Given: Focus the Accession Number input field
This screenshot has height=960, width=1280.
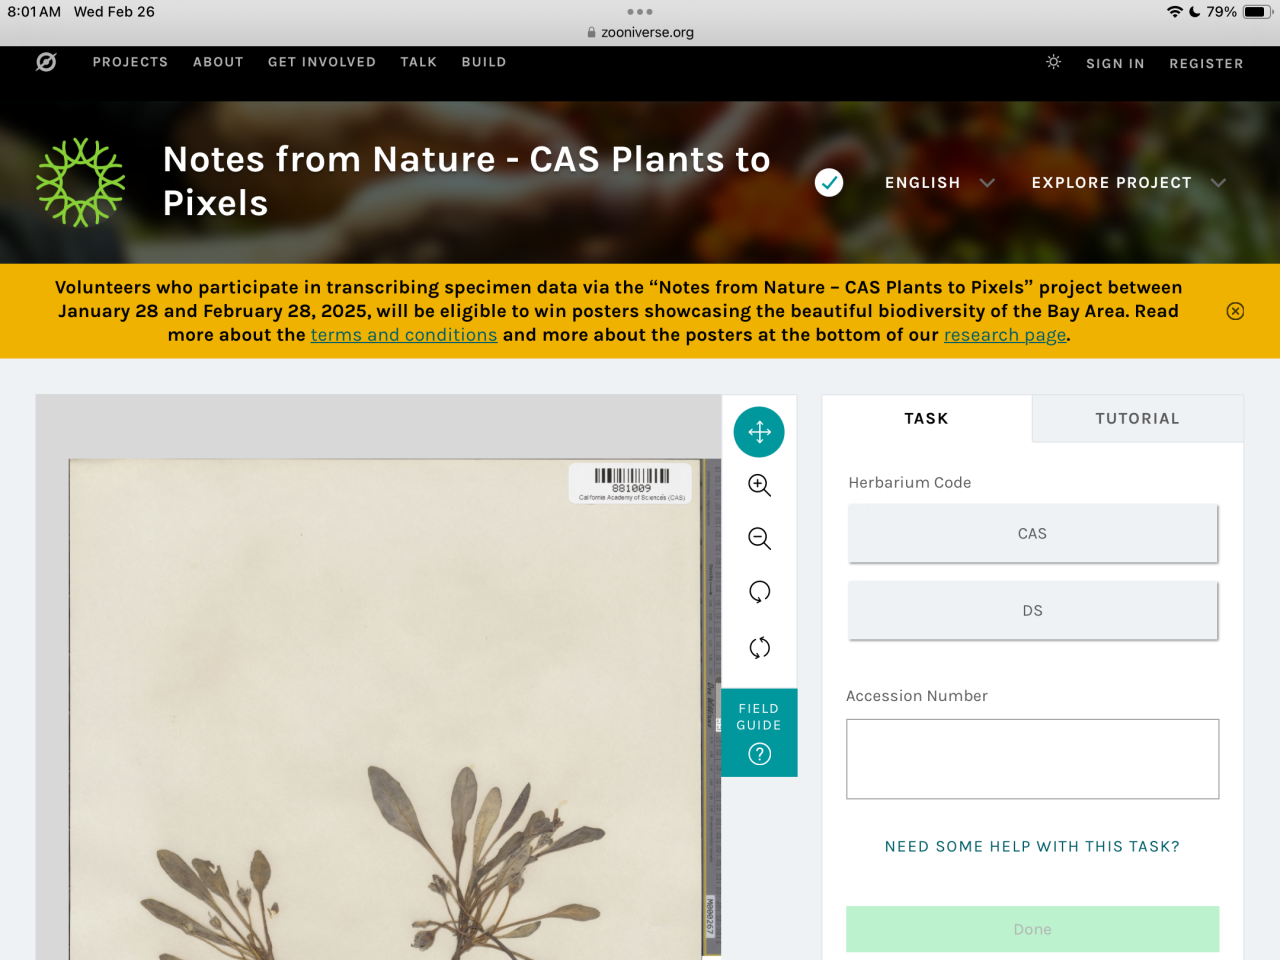Looking at the screenshot, I should pyautogui.click(x=1032, y=759).
